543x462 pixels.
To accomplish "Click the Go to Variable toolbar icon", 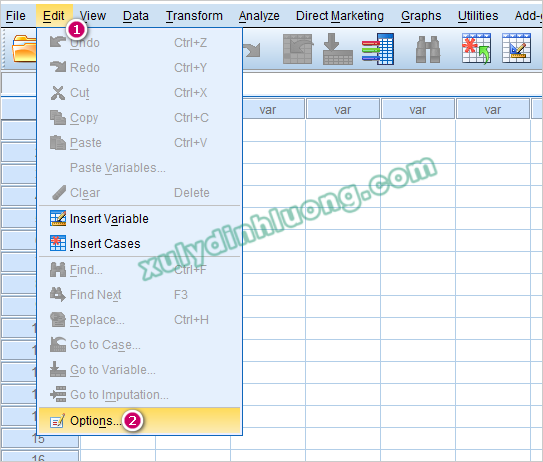I will click(338, 49).
